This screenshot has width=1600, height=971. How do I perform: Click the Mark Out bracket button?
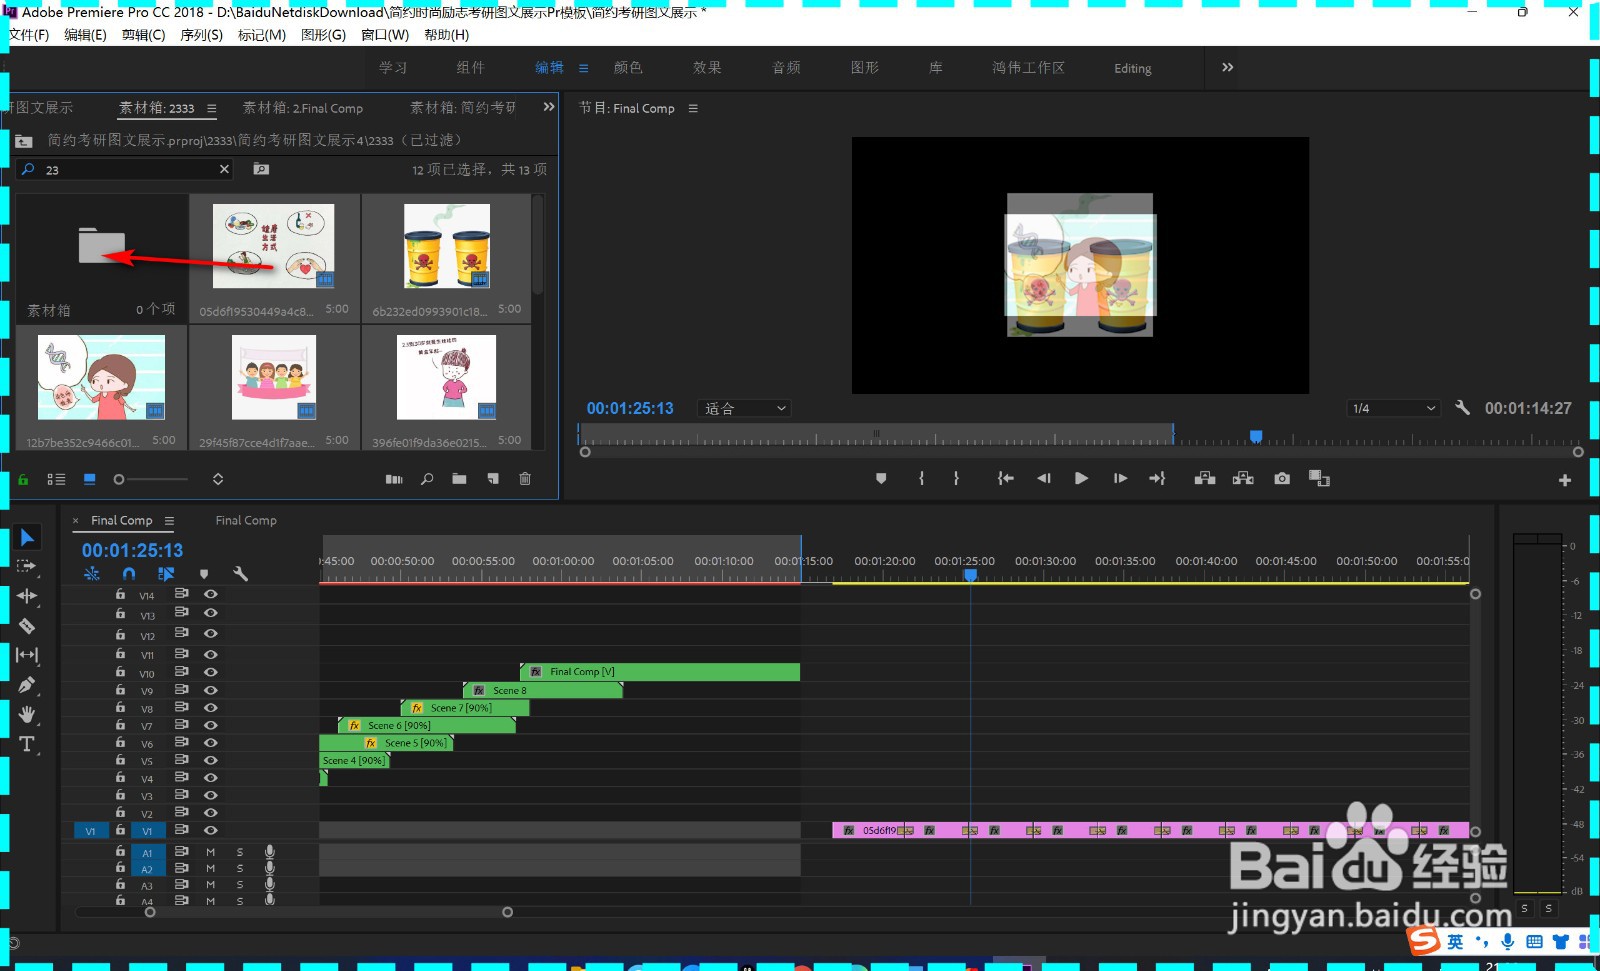957,479
